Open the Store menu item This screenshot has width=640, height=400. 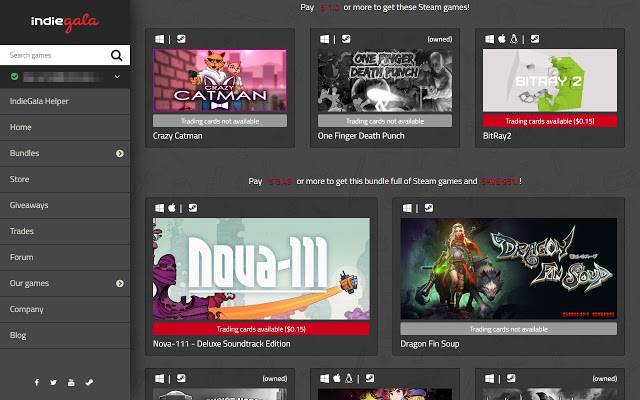tap(65, 179)
